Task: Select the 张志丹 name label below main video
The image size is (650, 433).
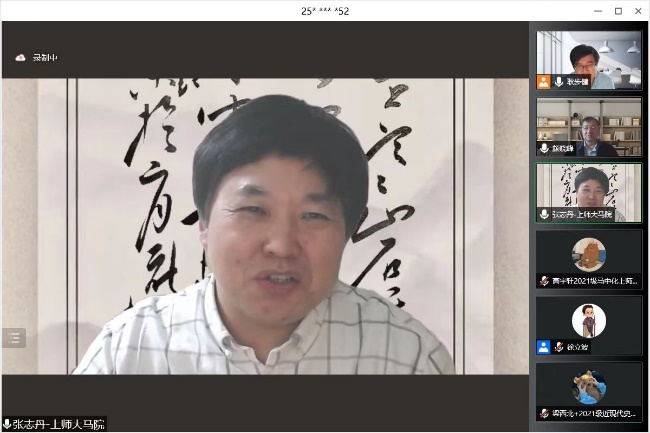Action: (59, 424)
